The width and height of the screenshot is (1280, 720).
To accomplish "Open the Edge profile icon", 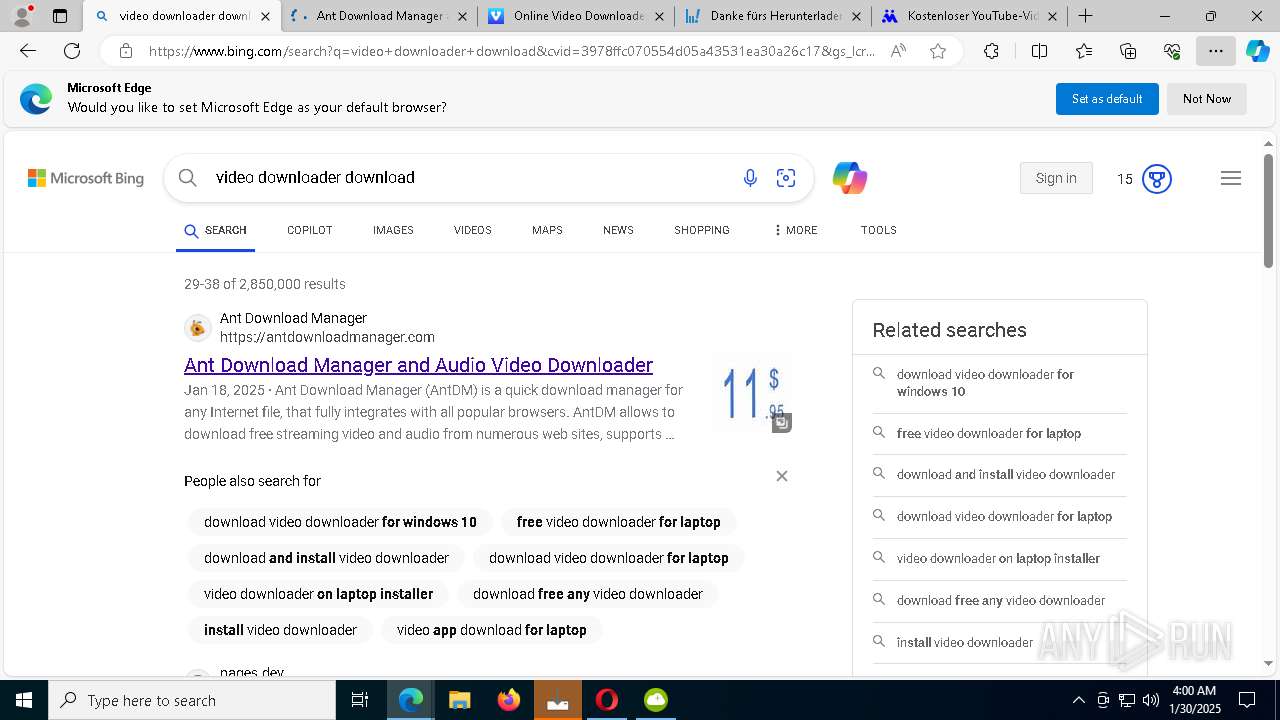I will click(x=22, y=16).
